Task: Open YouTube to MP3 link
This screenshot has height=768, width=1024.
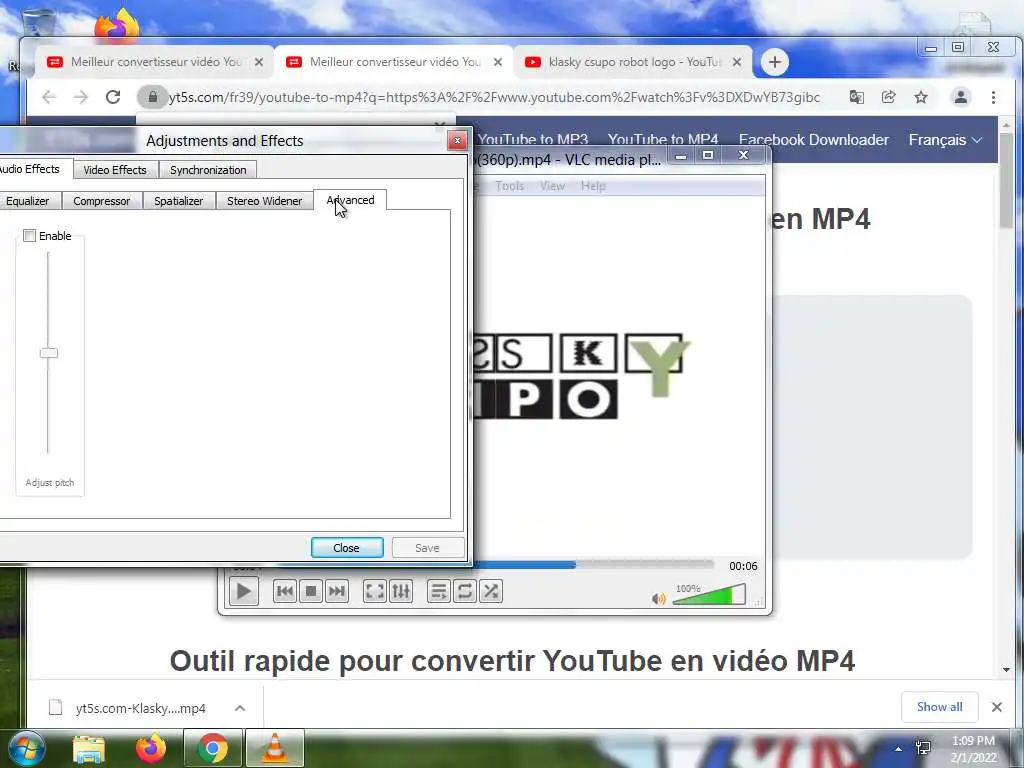Action: pos(533,140)
